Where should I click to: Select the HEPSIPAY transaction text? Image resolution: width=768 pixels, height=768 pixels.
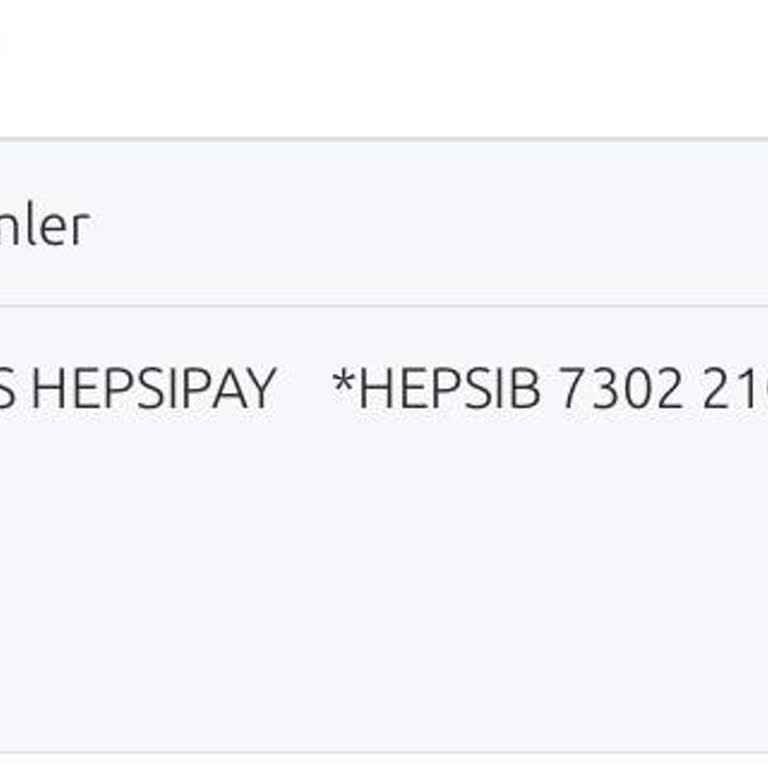[x=152, y=389]
